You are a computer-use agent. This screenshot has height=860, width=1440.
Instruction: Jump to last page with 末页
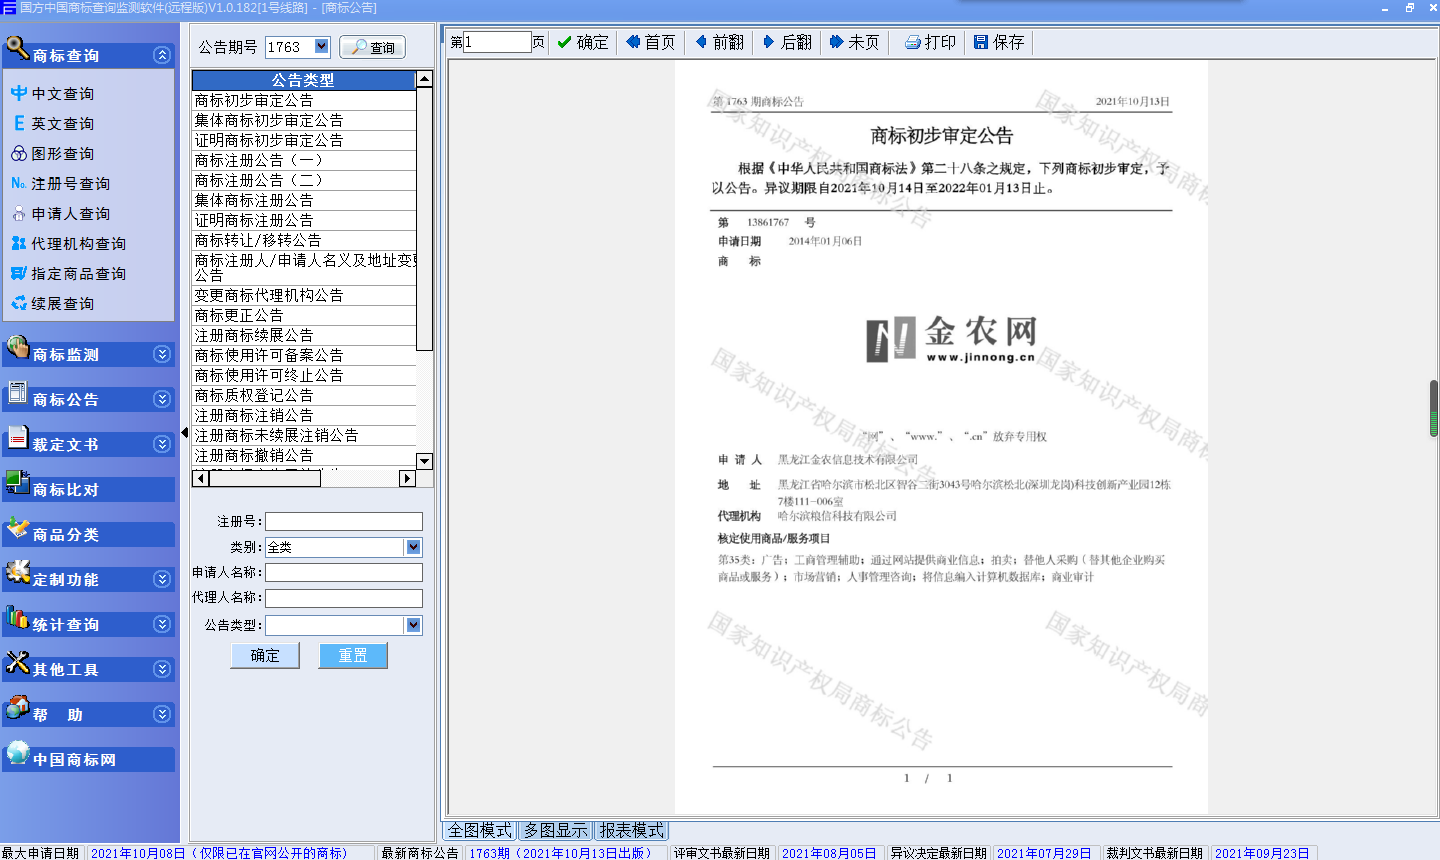coord(855,42)
